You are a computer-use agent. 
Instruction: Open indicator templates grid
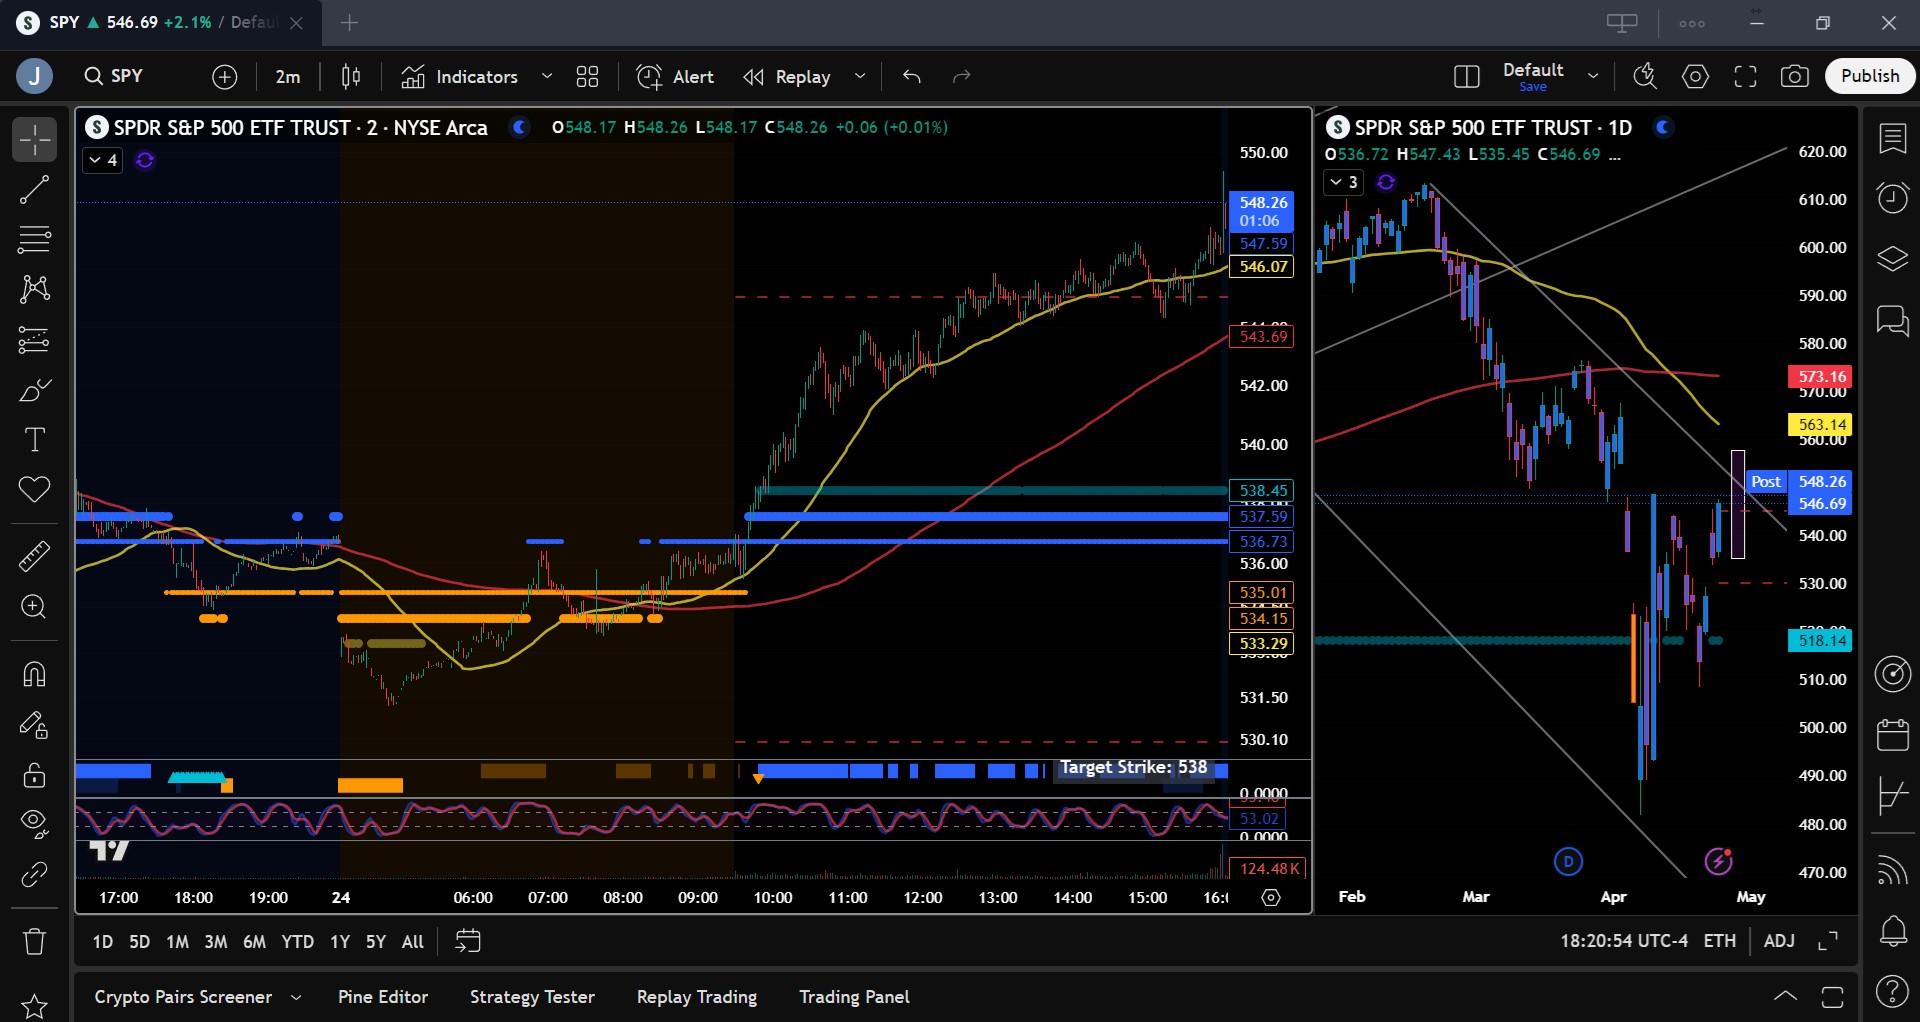[x=587, y=76]
